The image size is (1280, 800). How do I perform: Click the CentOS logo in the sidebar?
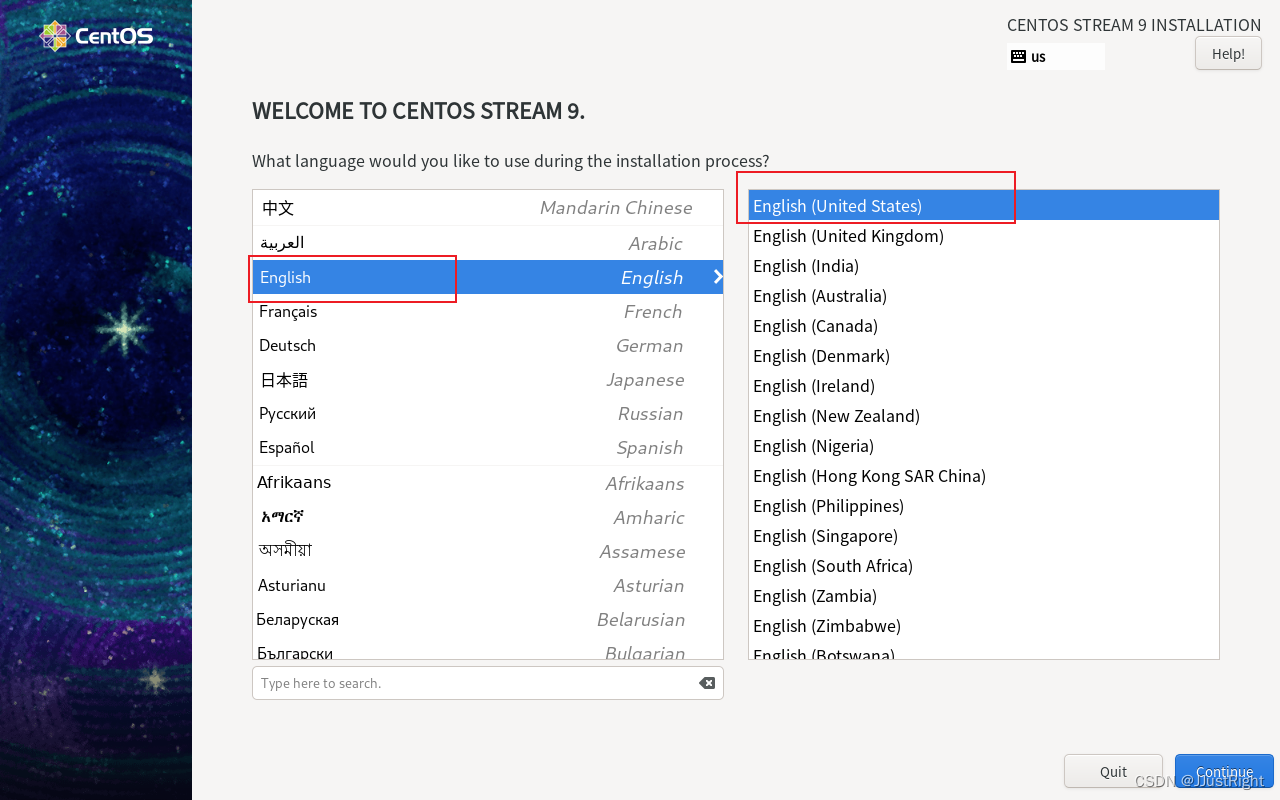coord(96,37)
